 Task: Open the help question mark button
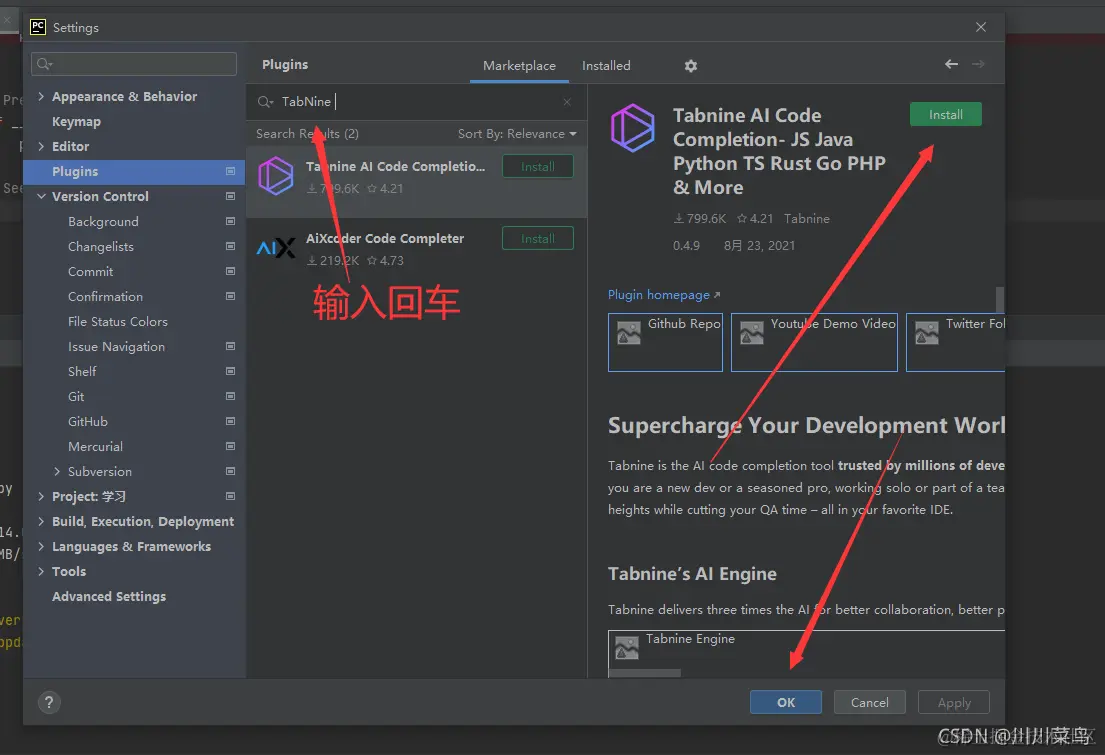(49, 702)
